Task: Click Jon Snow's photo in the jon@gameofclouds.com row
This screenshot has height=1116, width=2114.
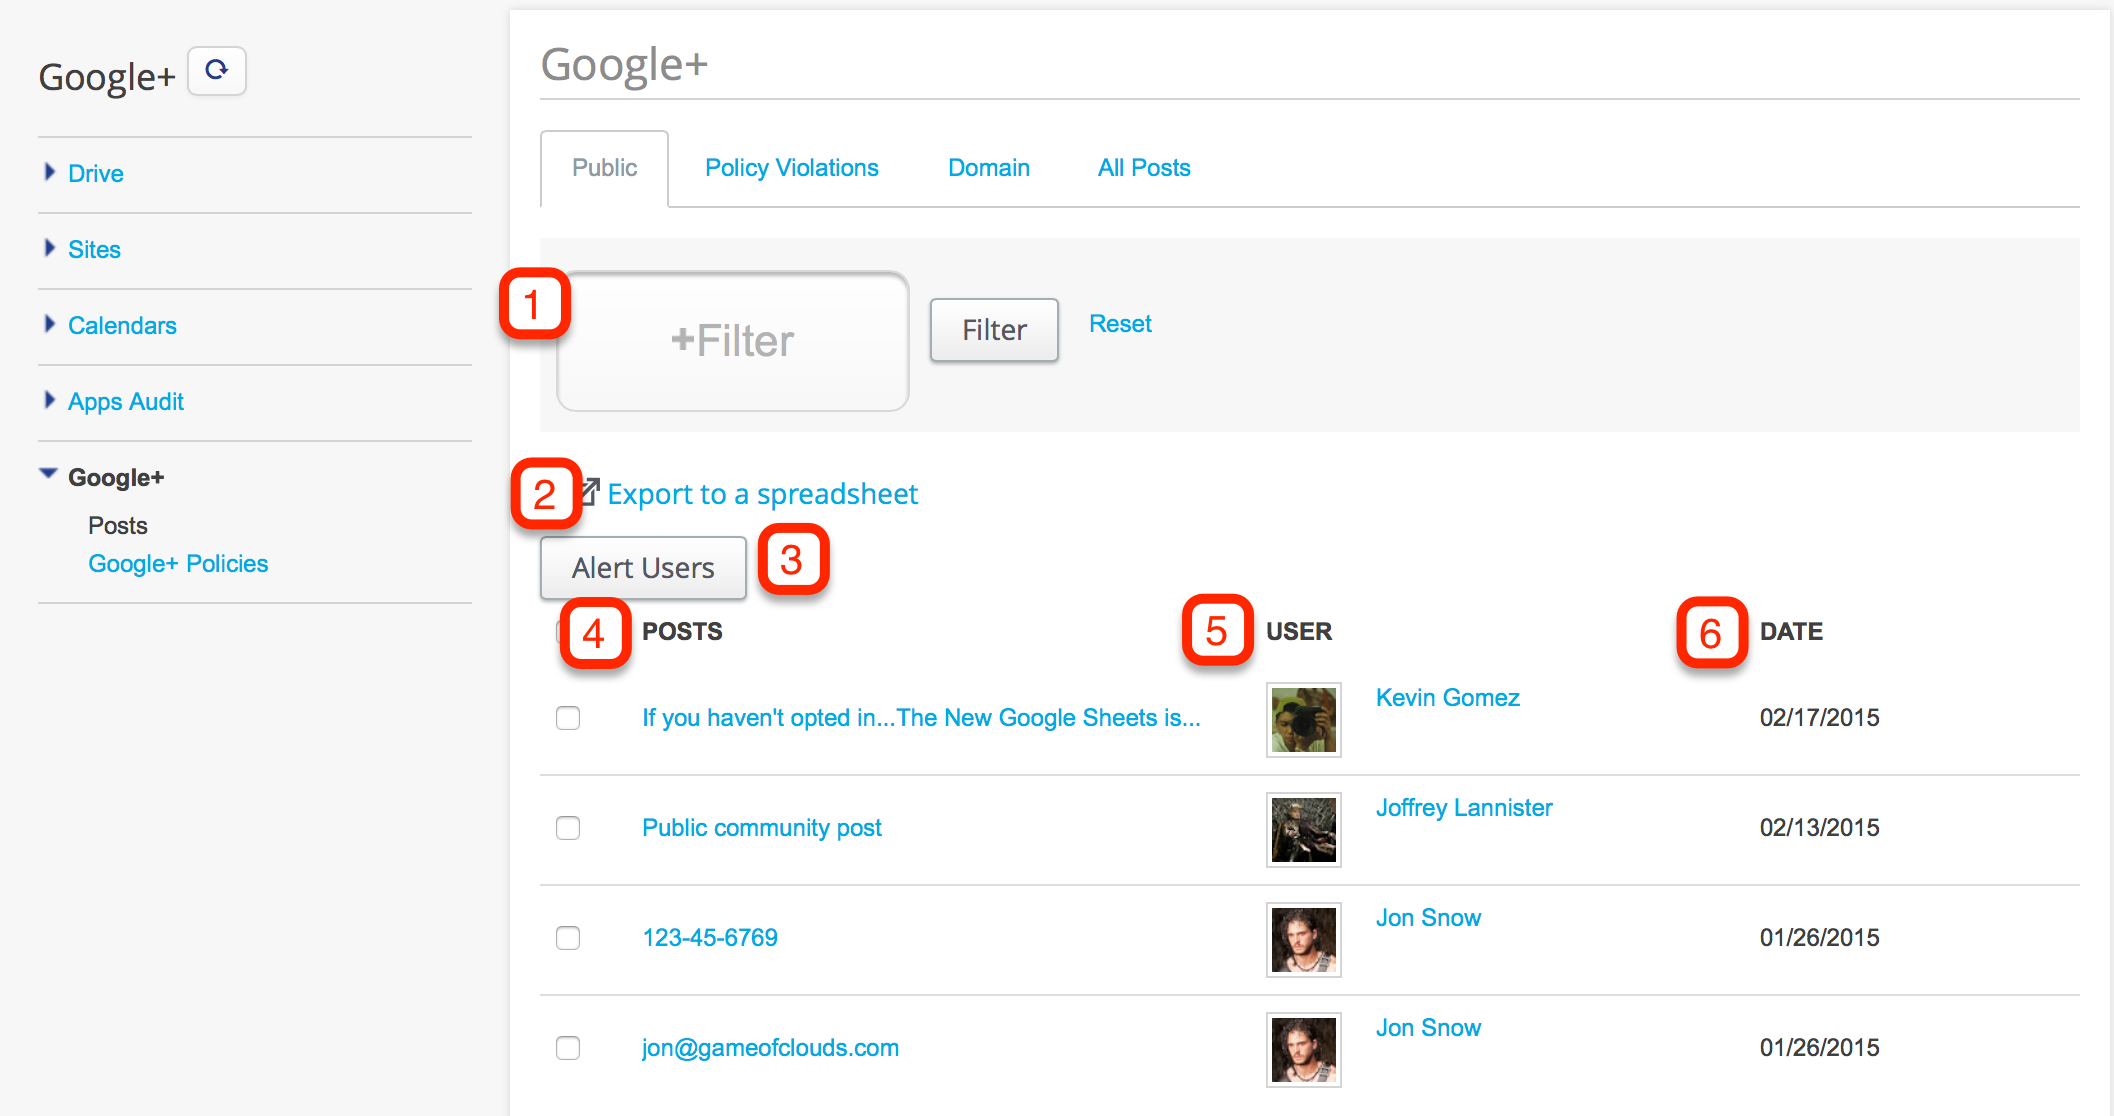Action: [1304, 1050]
